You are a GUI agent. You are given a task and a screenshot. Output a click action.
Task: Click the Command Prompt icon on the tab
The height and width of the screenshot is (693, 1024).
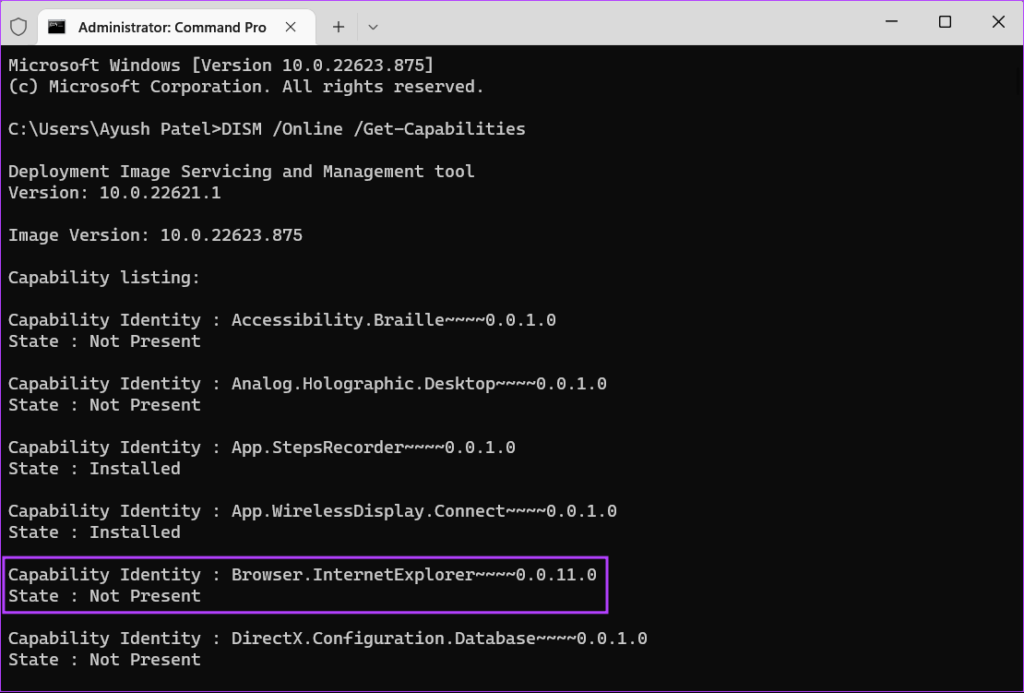click(57, 27)
